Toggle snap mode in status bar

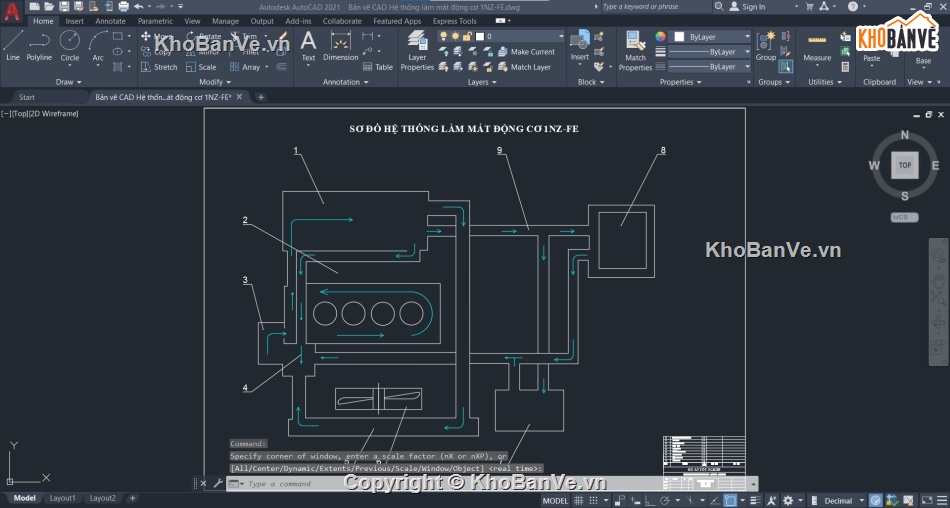click(594, 501)
